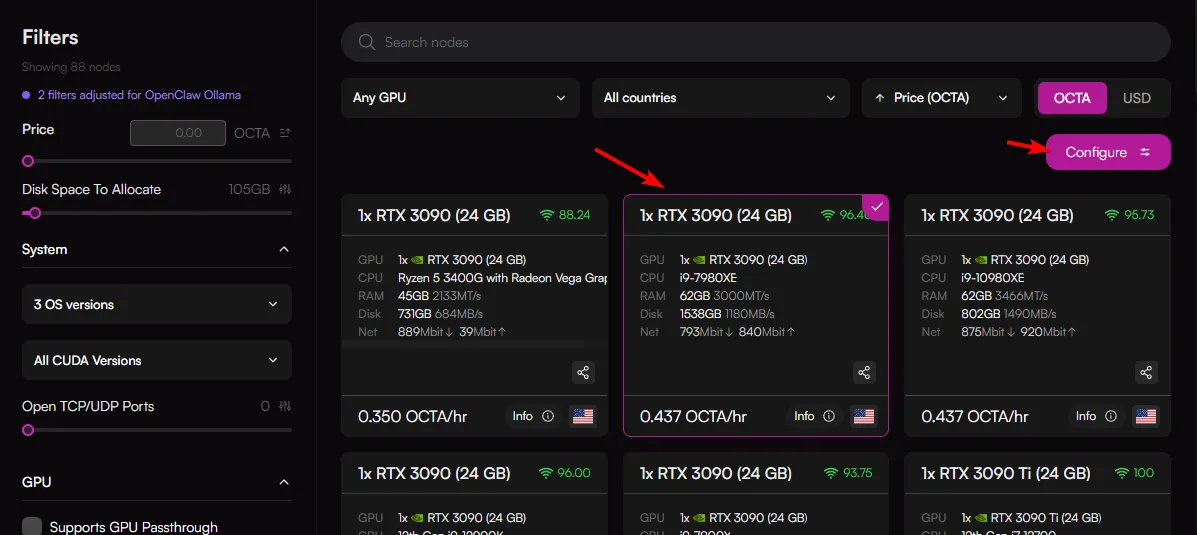Open the All countries dropdown

(x=720, y=98)
